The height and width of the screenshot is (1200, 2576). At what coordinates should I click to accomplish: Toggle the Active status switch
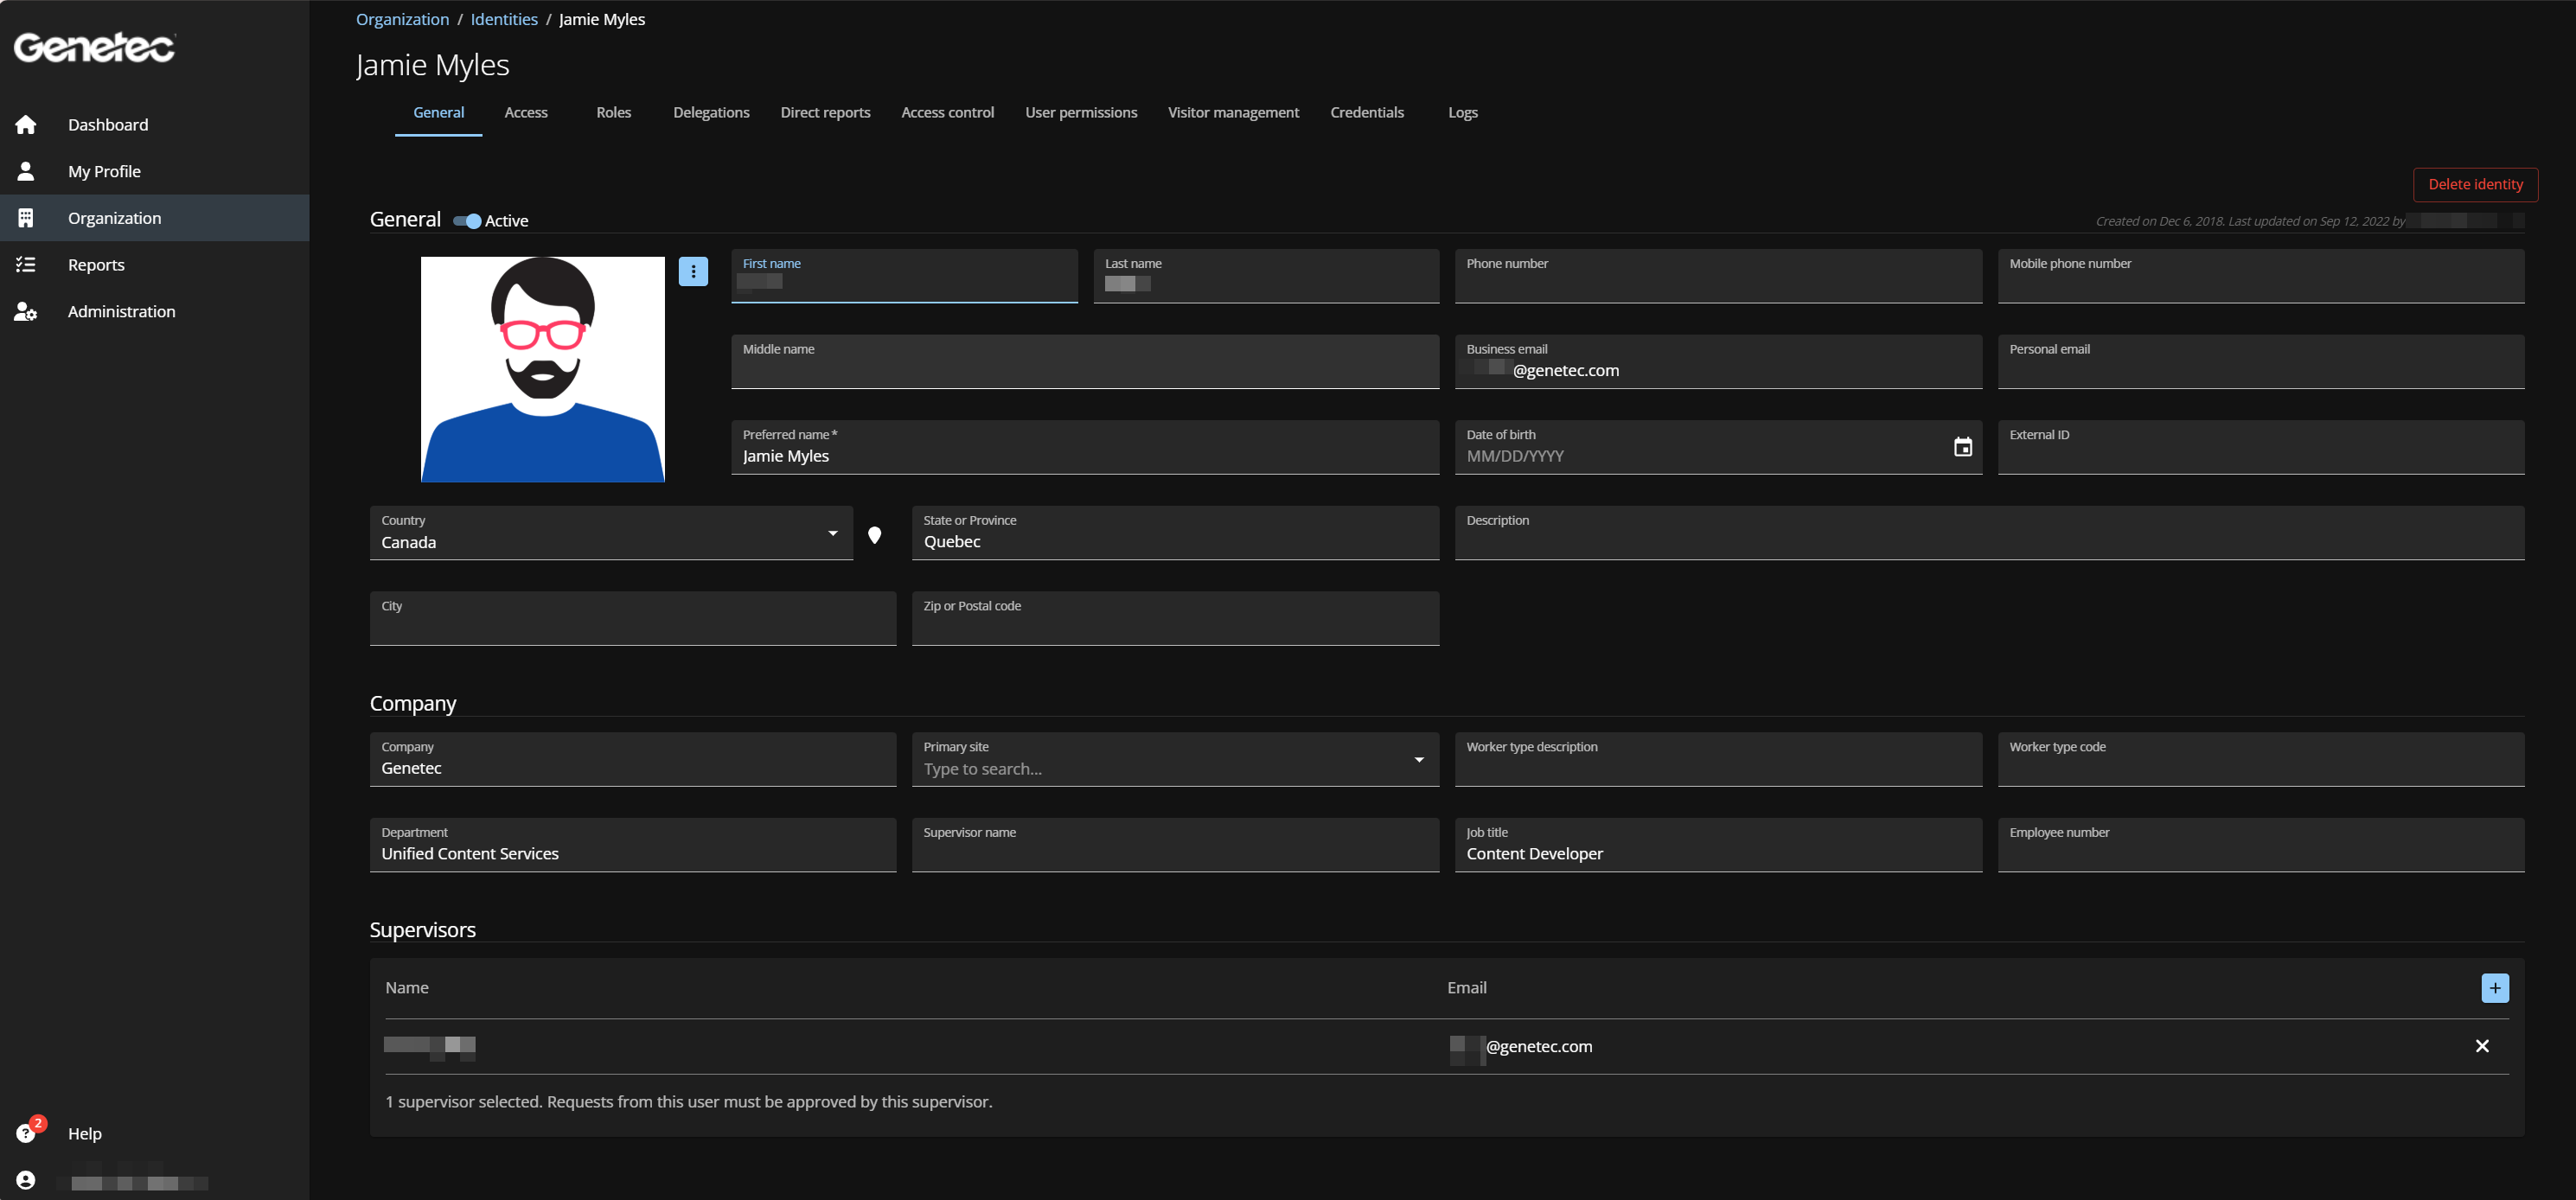[467, 221]
